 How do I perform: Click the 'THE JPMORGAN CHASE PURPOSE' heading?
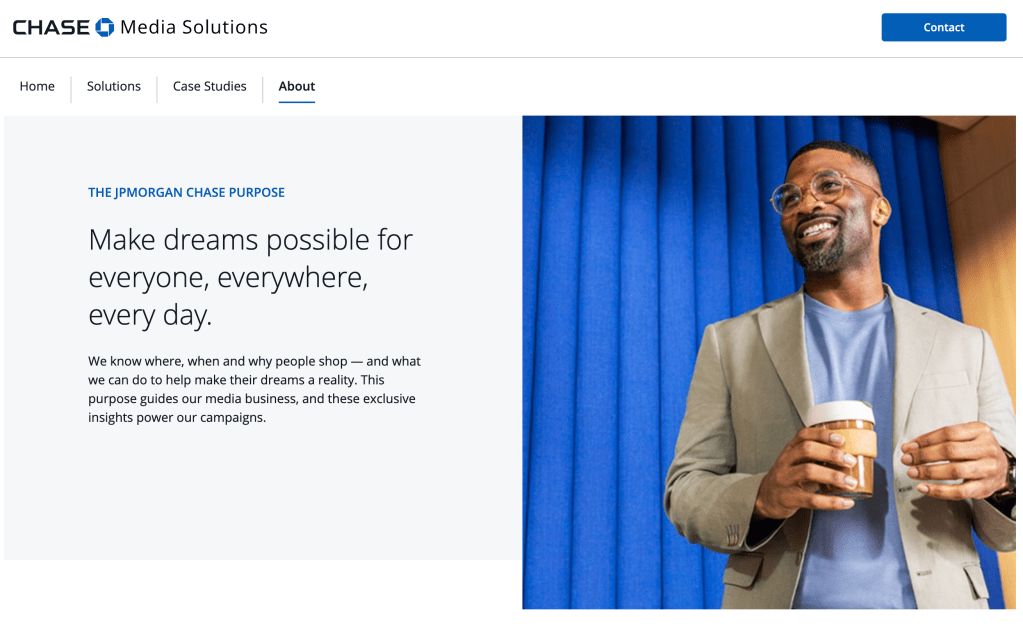click(186, 192)
